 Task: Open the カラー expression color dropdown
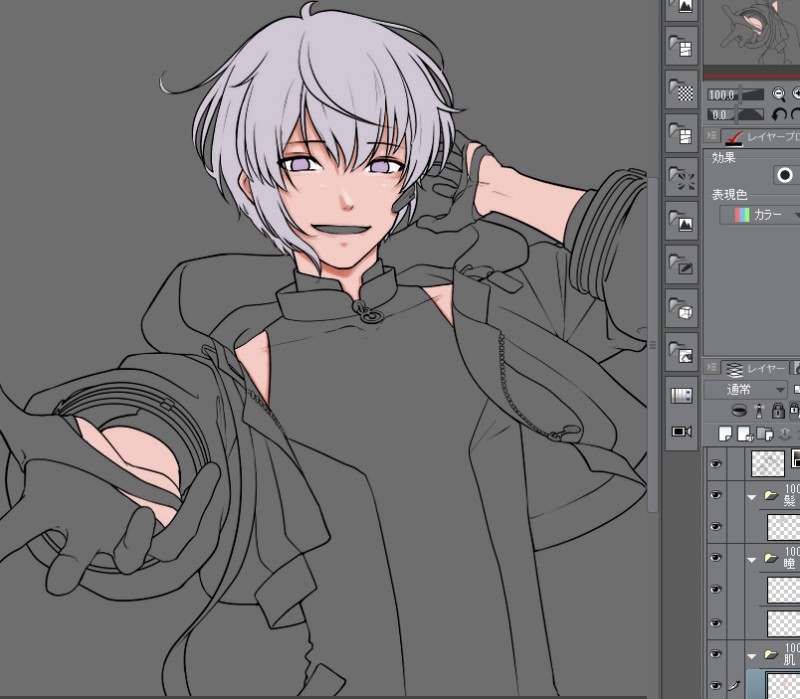761,215
